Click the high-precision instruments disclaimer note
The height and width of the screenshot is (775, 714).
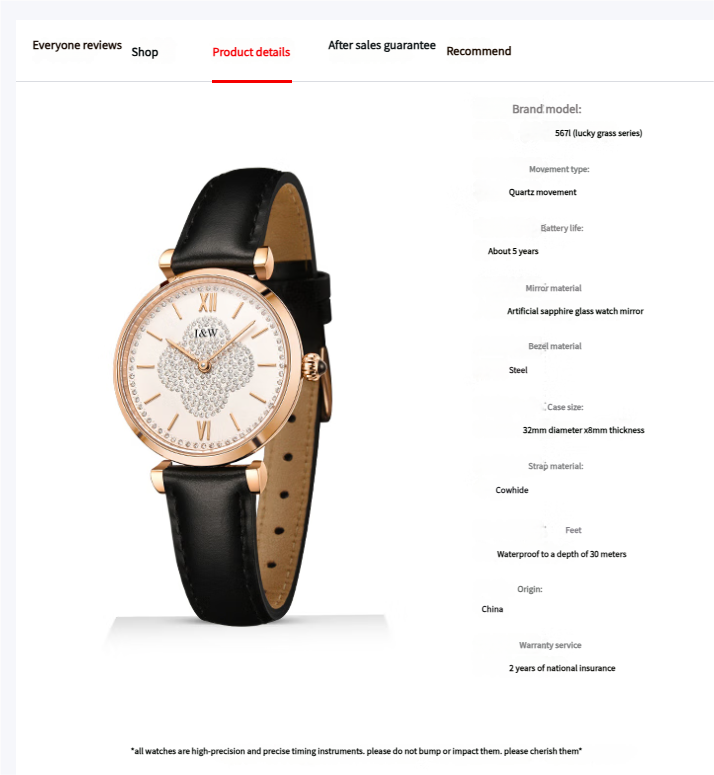click(356, 751)
